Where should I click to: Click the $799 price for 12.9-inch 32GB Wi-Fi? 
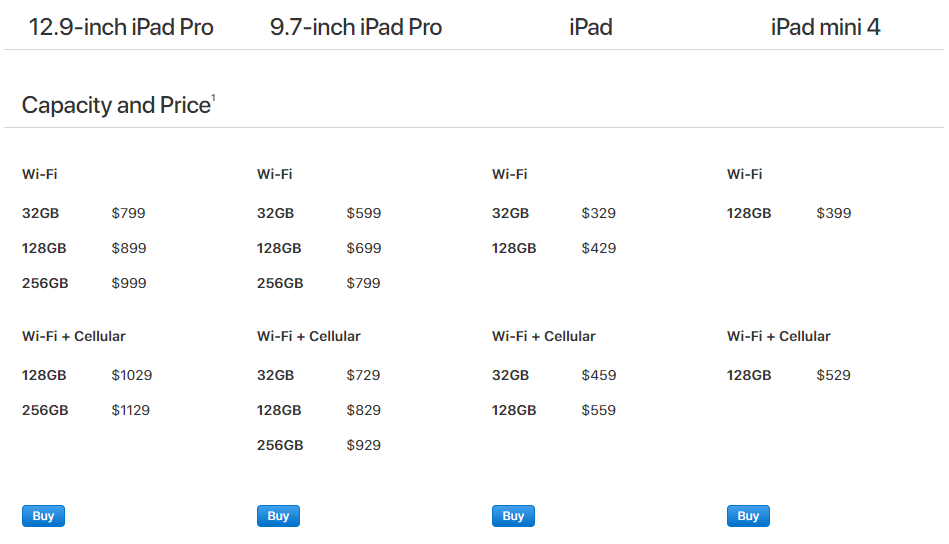[128, 213]
